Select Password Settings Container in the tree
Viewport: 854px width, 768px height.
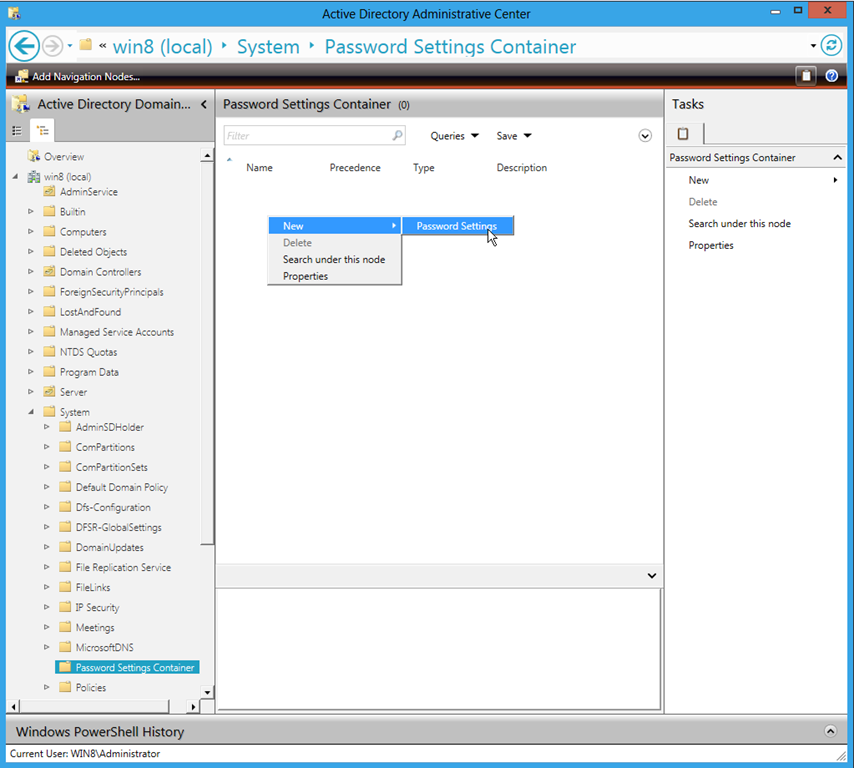click(127, 667)
